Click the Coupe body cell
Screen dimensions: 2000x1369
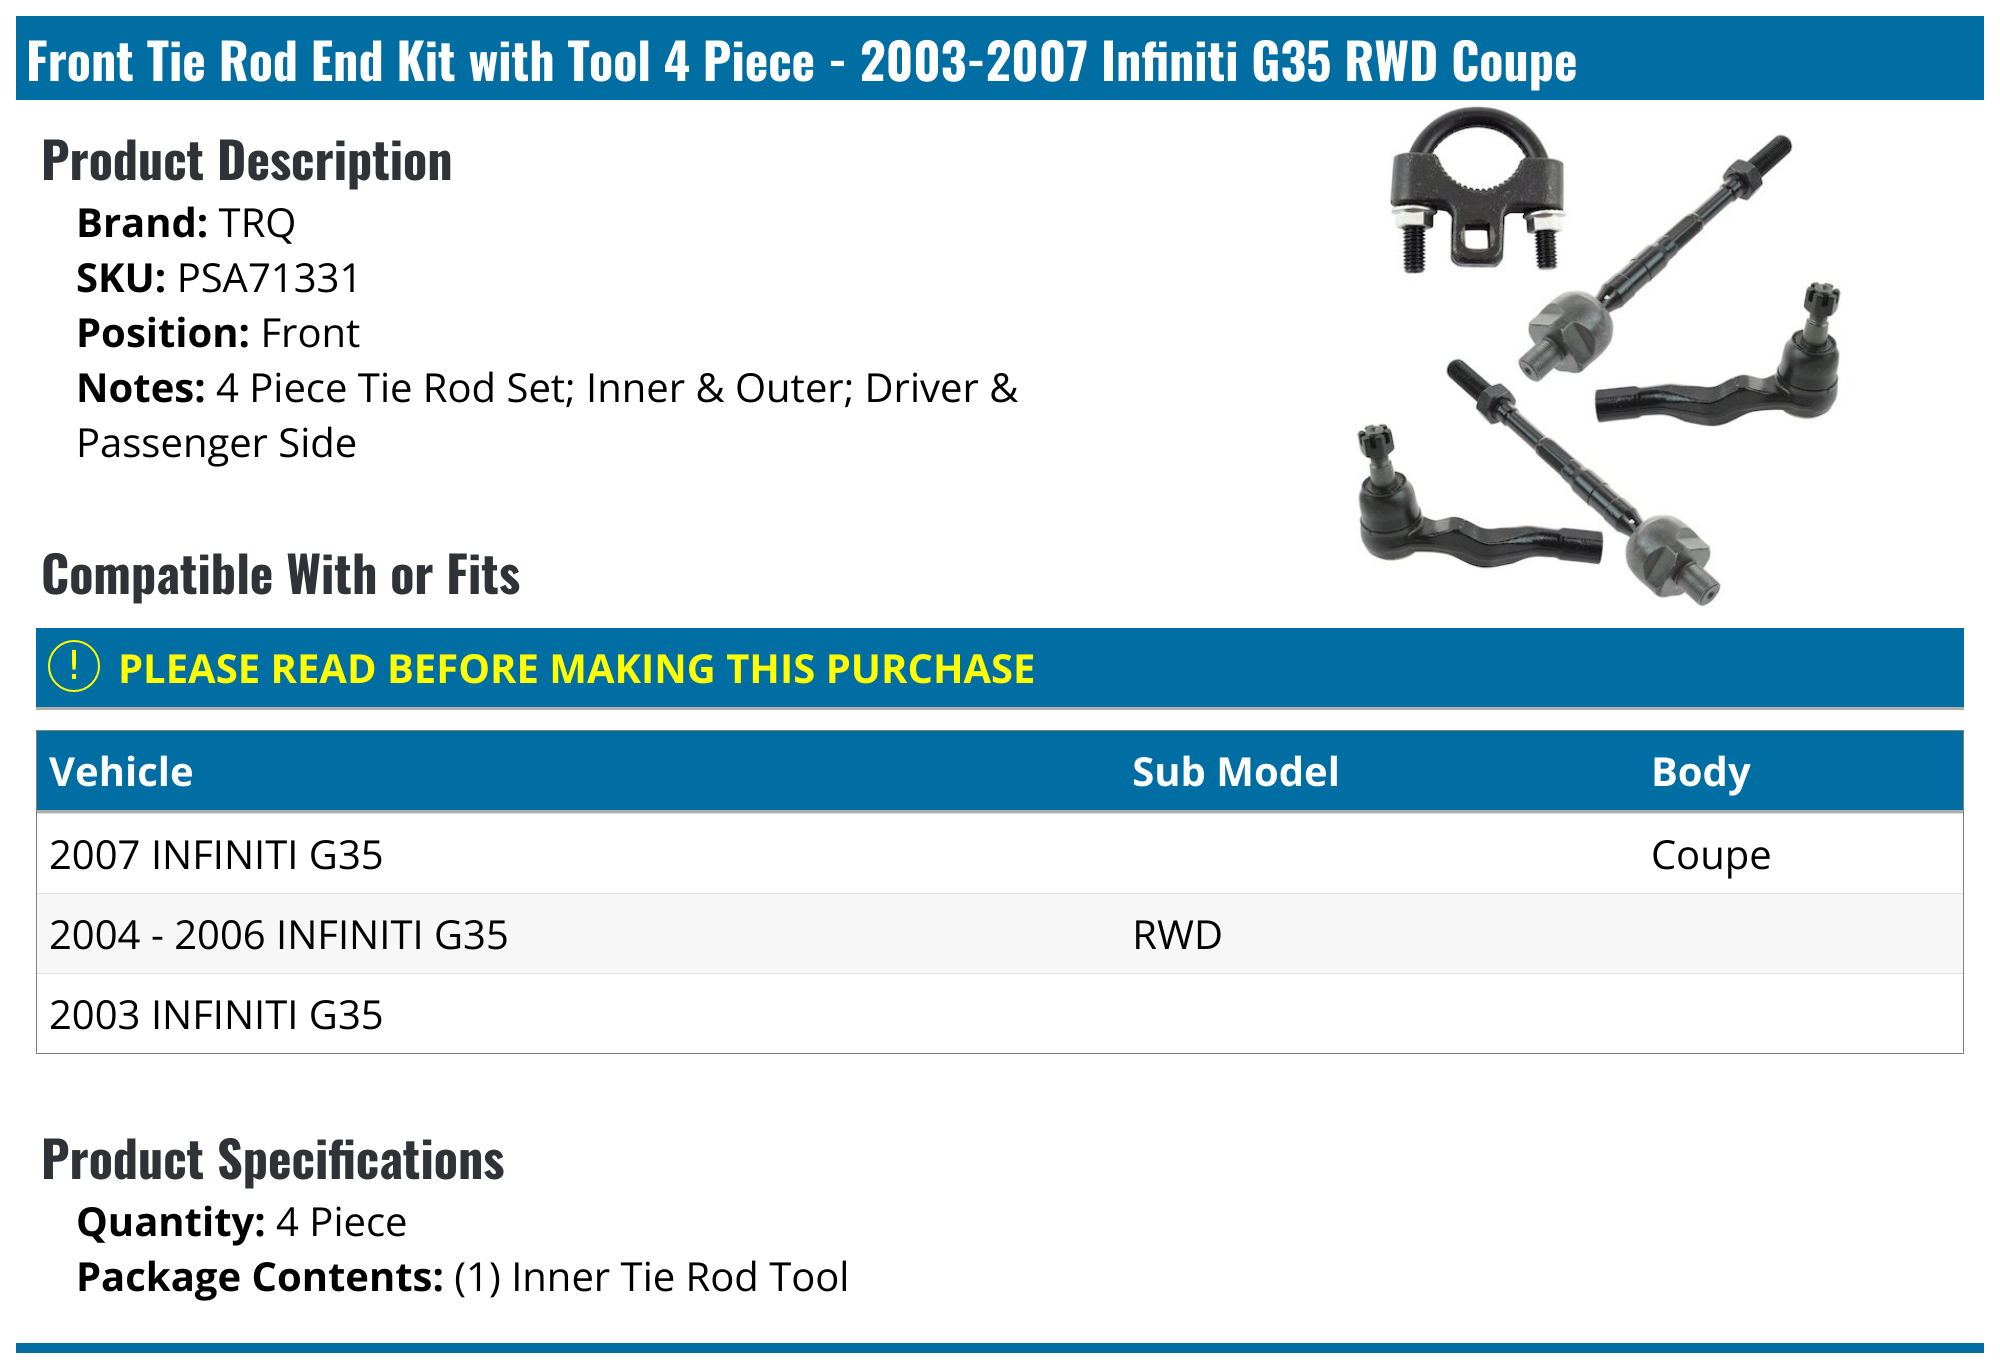click(x=1710, y=855)
